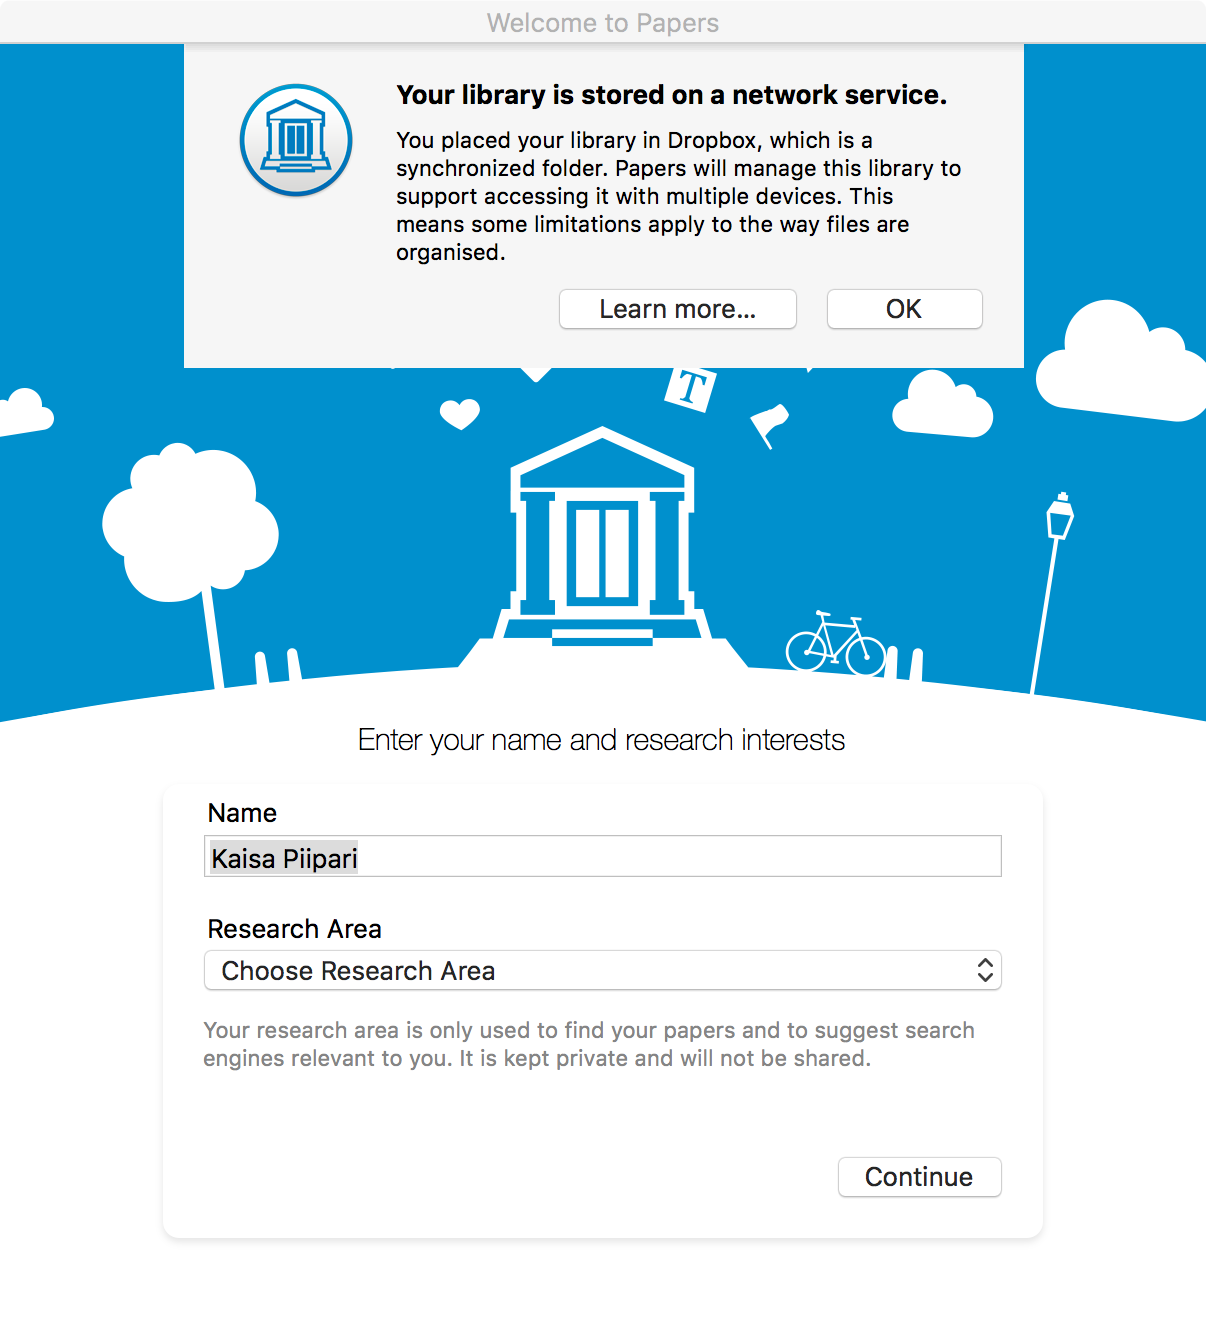Viewport: 1206px width, 1318px height.
Task: Click the Dropbox synchronized folder explanation text
Action: point(678,196)
